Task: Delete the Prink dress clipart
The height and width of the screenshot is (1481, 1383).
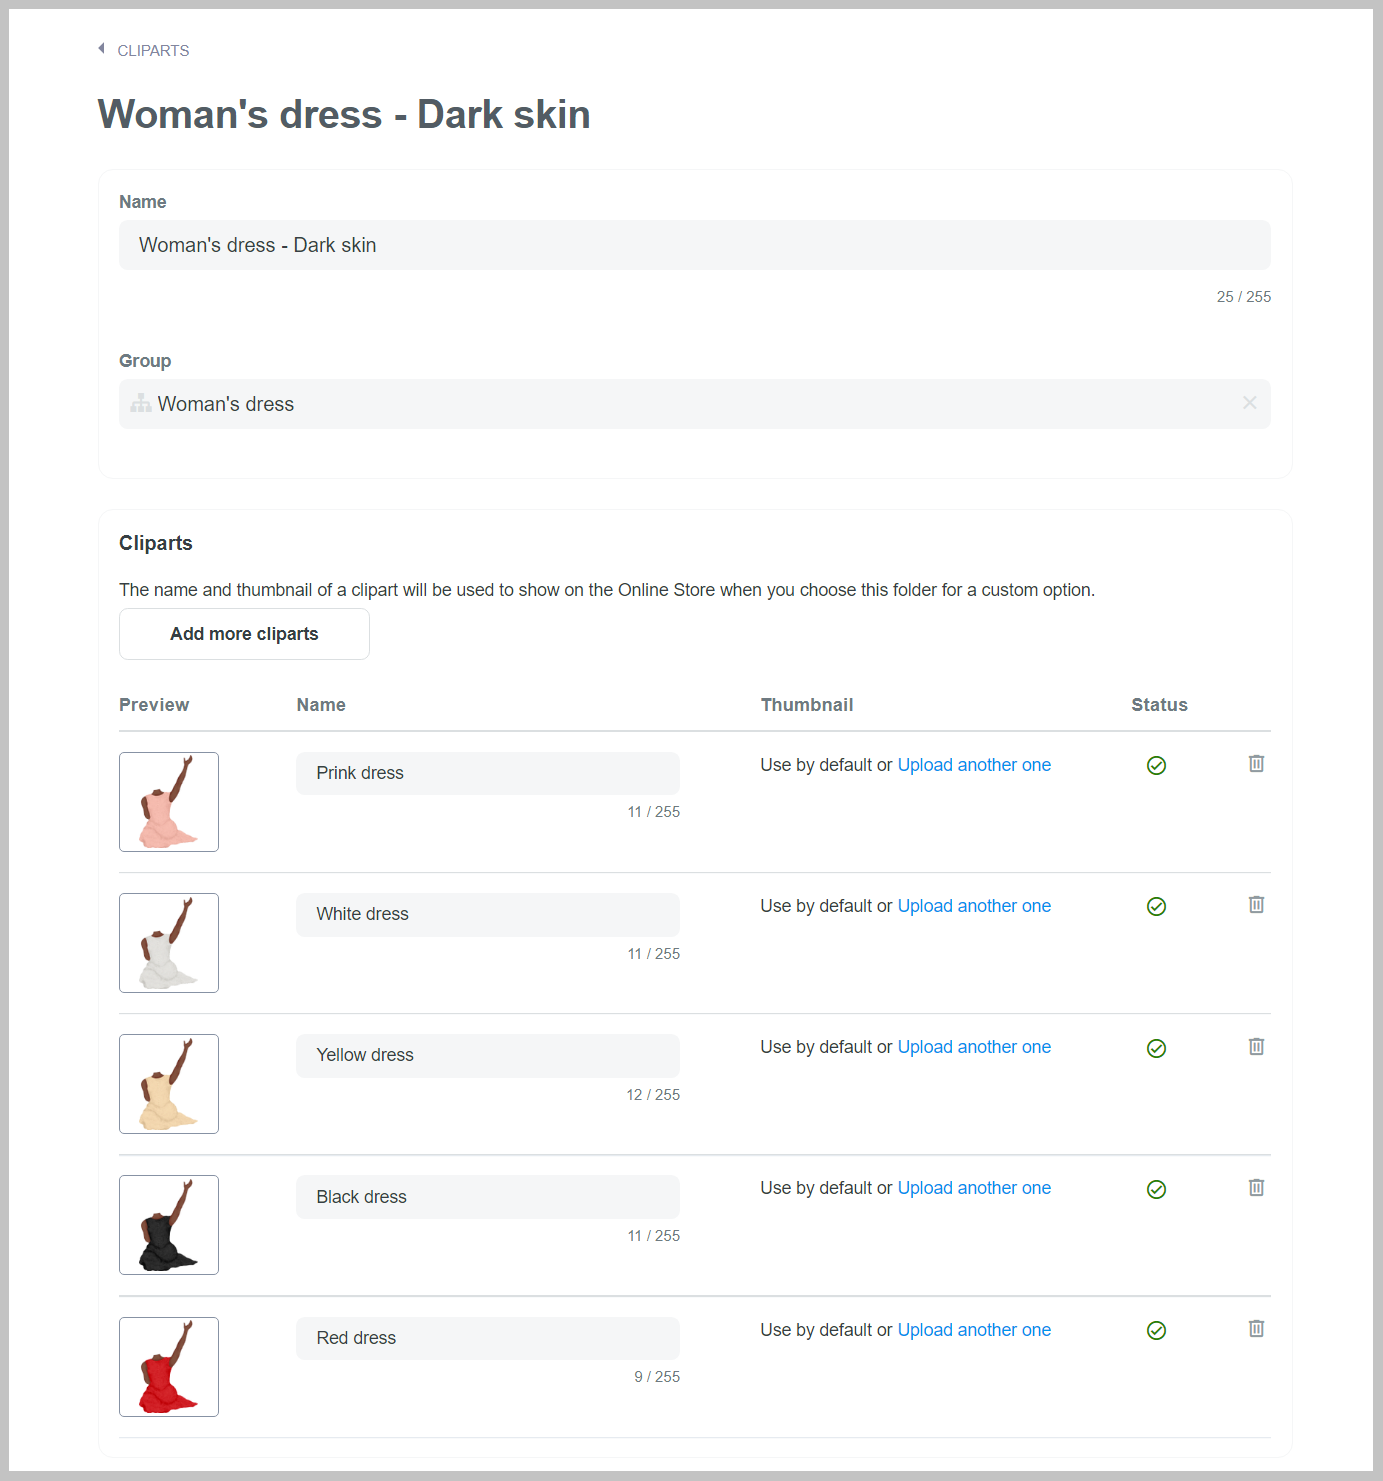Action: 1256,764
